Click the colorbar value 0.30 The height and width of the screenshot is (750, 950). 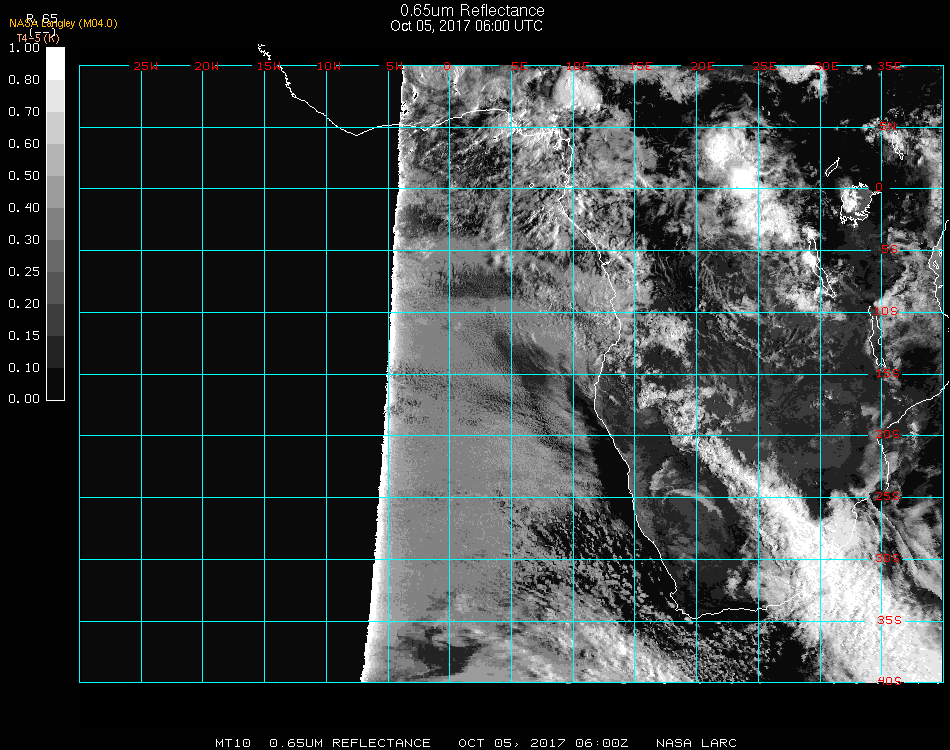(x=24, y=241)
